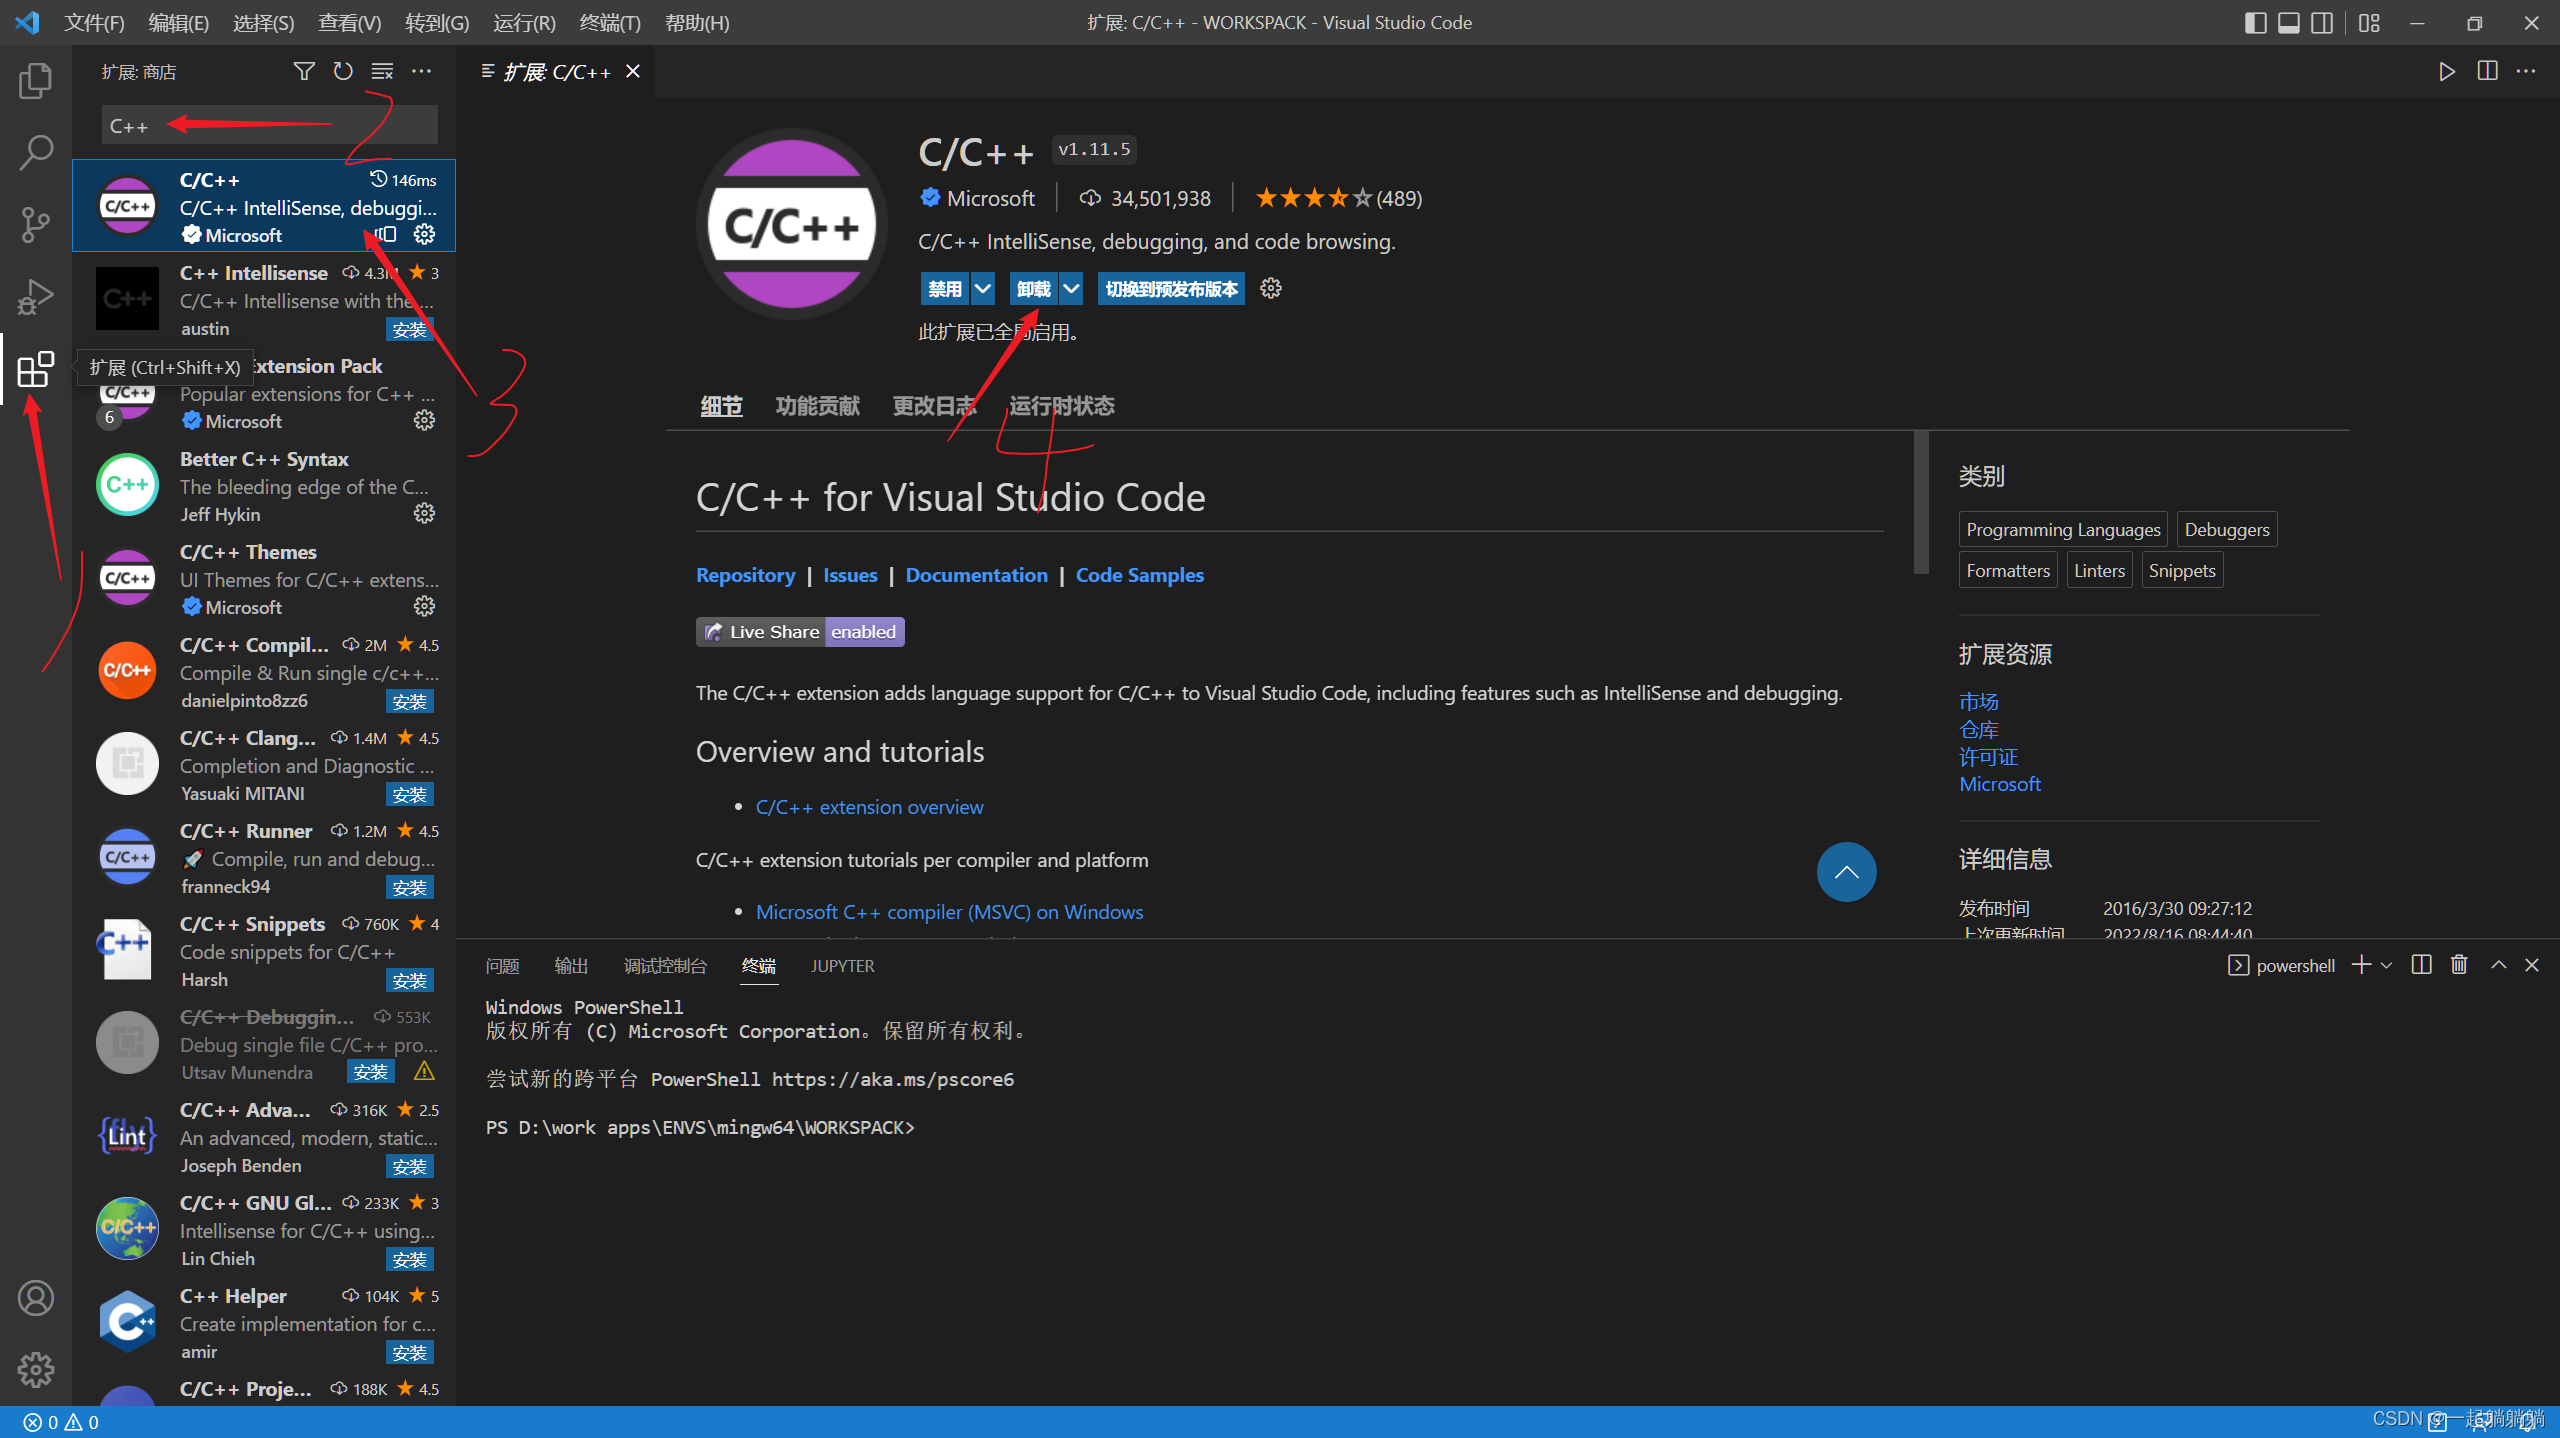Open the Problems panel tab
Viewport: 2560px width, 1438px height.
(x=502, y=966)
